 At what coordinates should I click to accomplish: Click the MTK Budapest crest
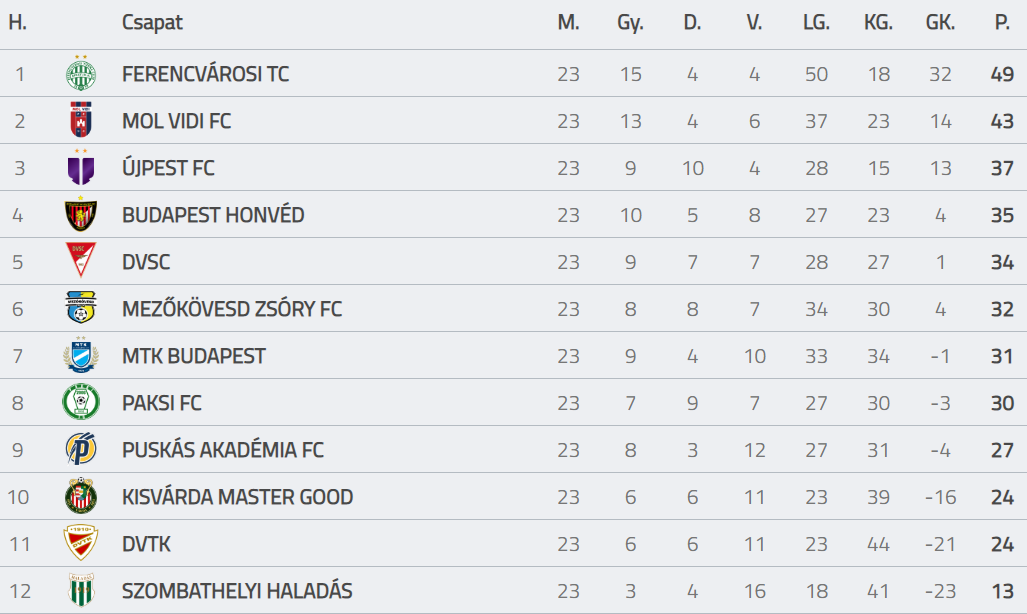81,355
